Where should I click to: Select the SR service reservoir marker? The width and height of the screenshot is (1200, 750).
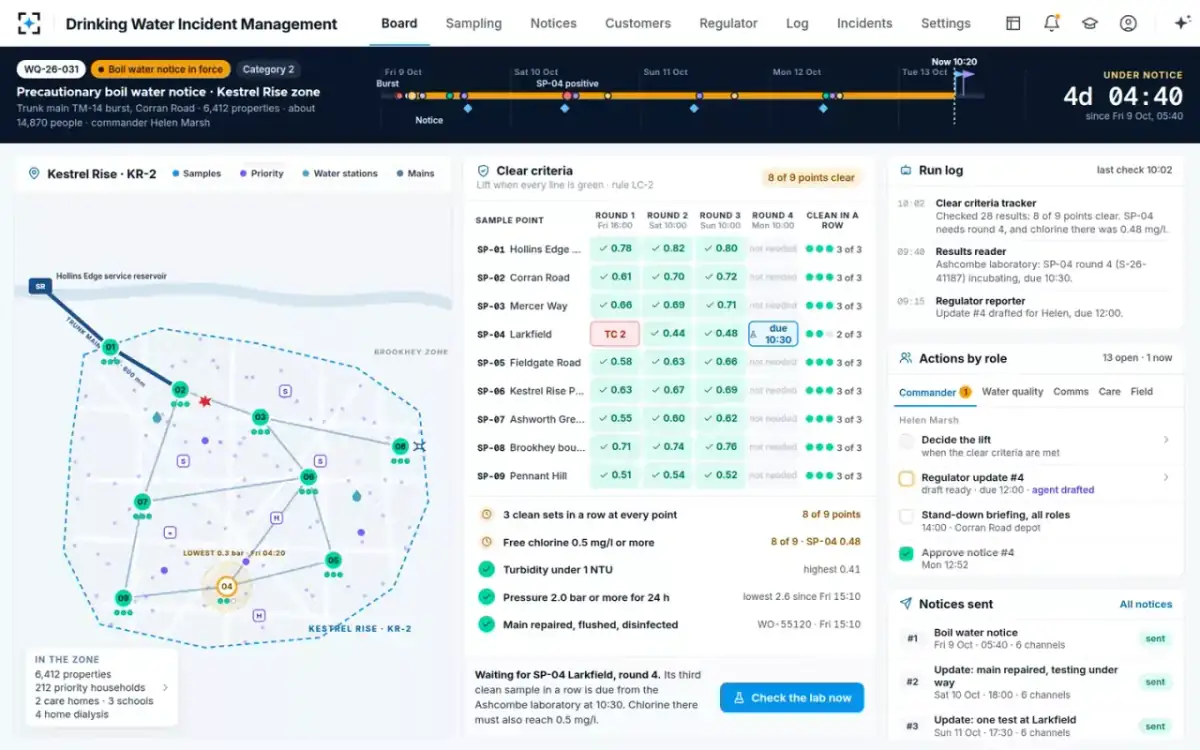tap(40, 285)
